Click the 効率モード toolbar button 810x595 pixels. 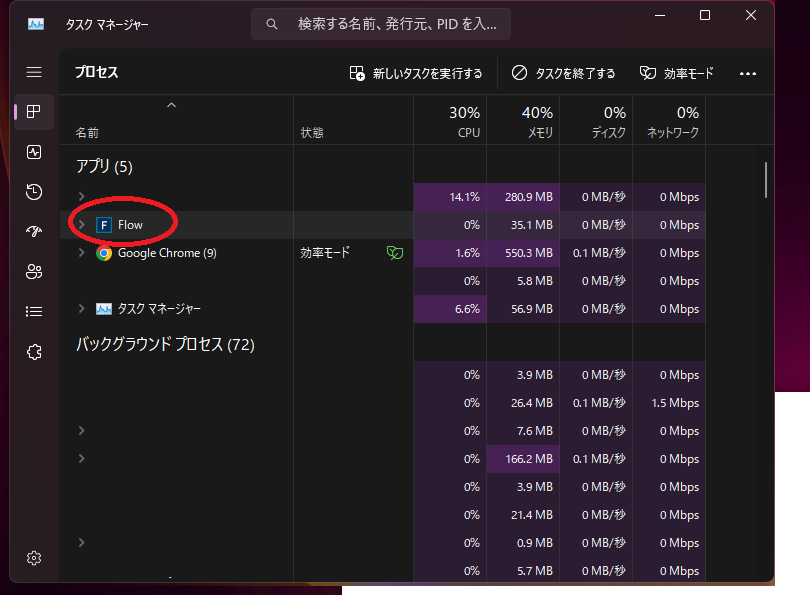pos(677,73)
